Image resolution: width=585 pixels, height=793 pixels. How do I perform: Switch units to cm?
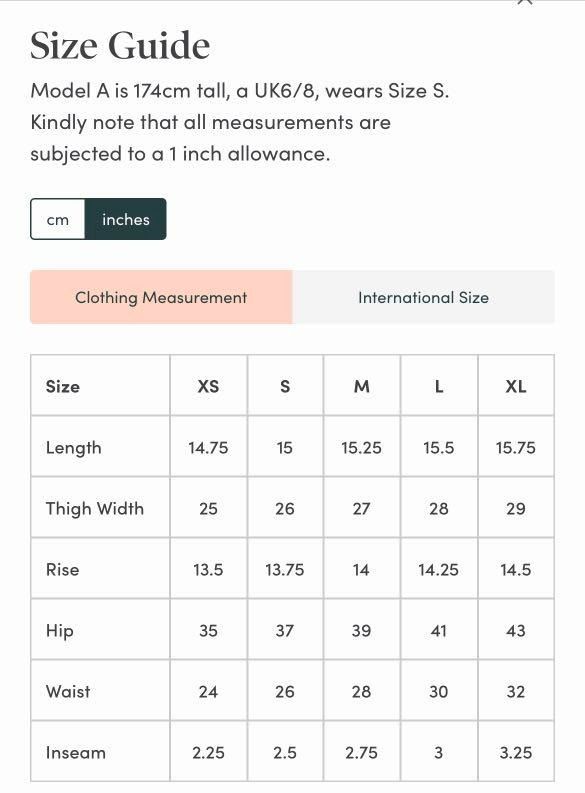pos(58,219)
